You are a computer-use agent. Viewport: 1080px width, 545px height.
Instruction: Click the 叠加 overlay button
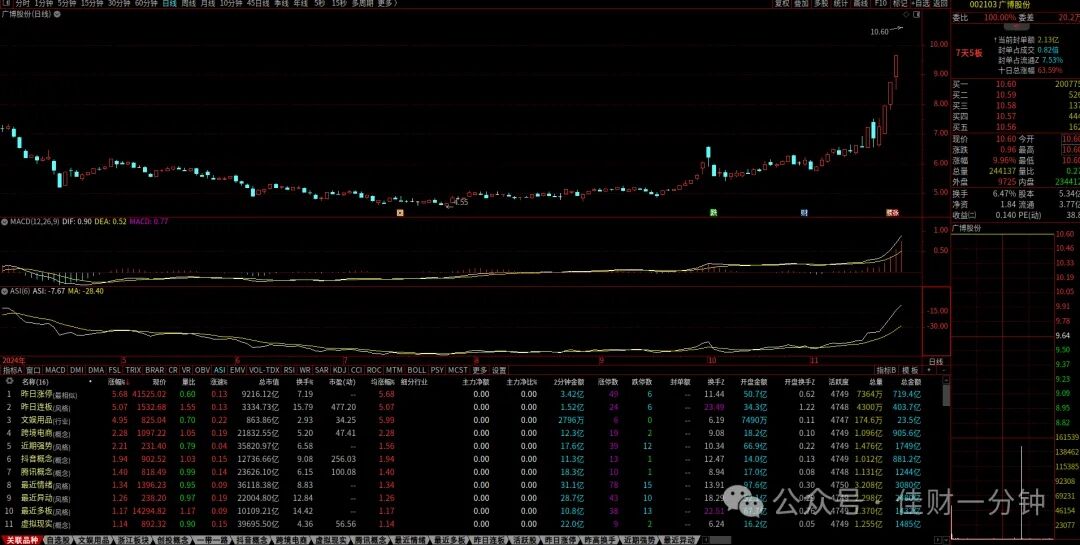tap(801, 3)
